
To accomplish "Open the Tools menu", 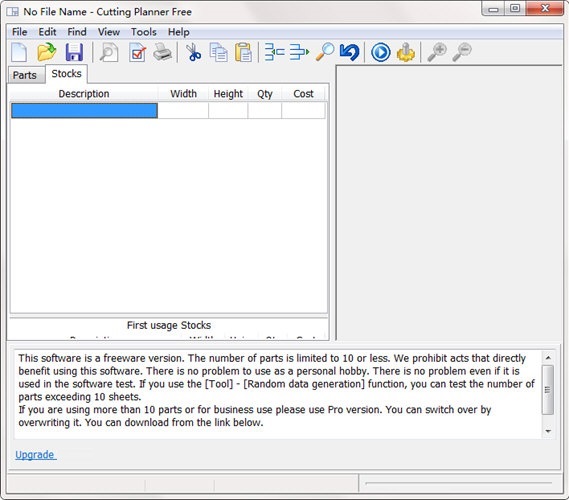I will [144, 32].
